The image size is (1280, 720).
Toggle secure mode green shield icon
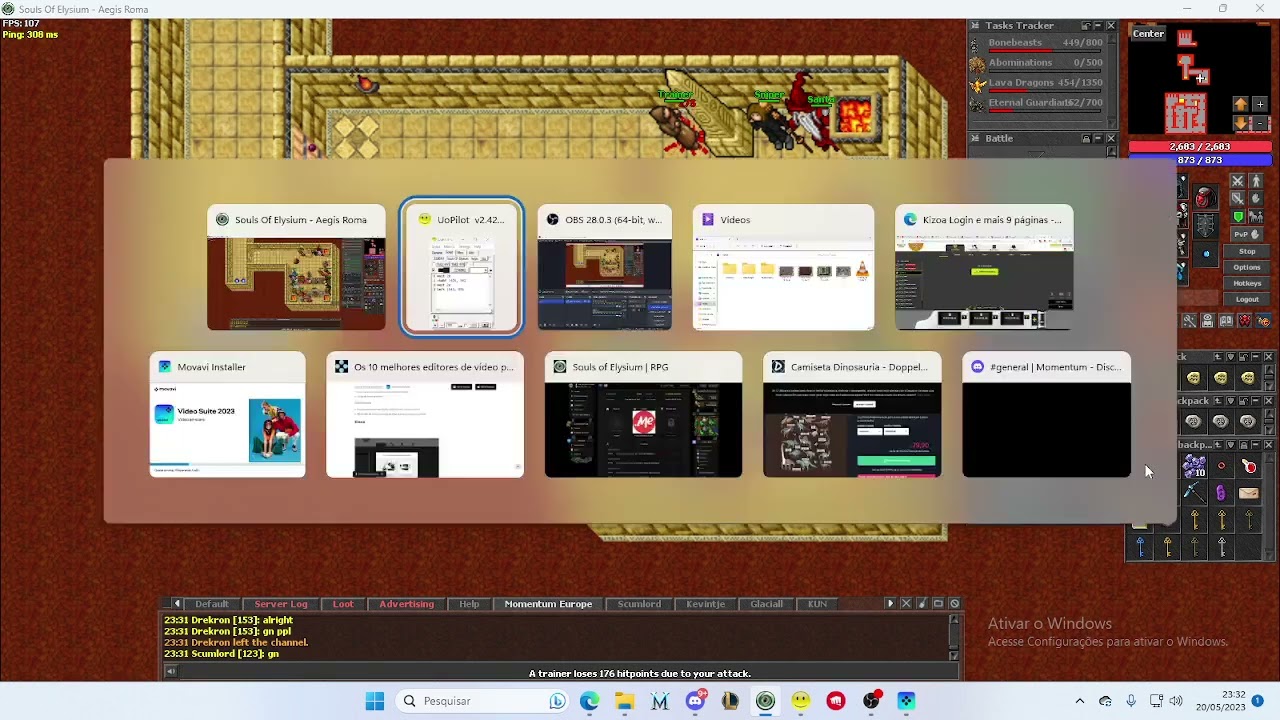pos(1238,216)
